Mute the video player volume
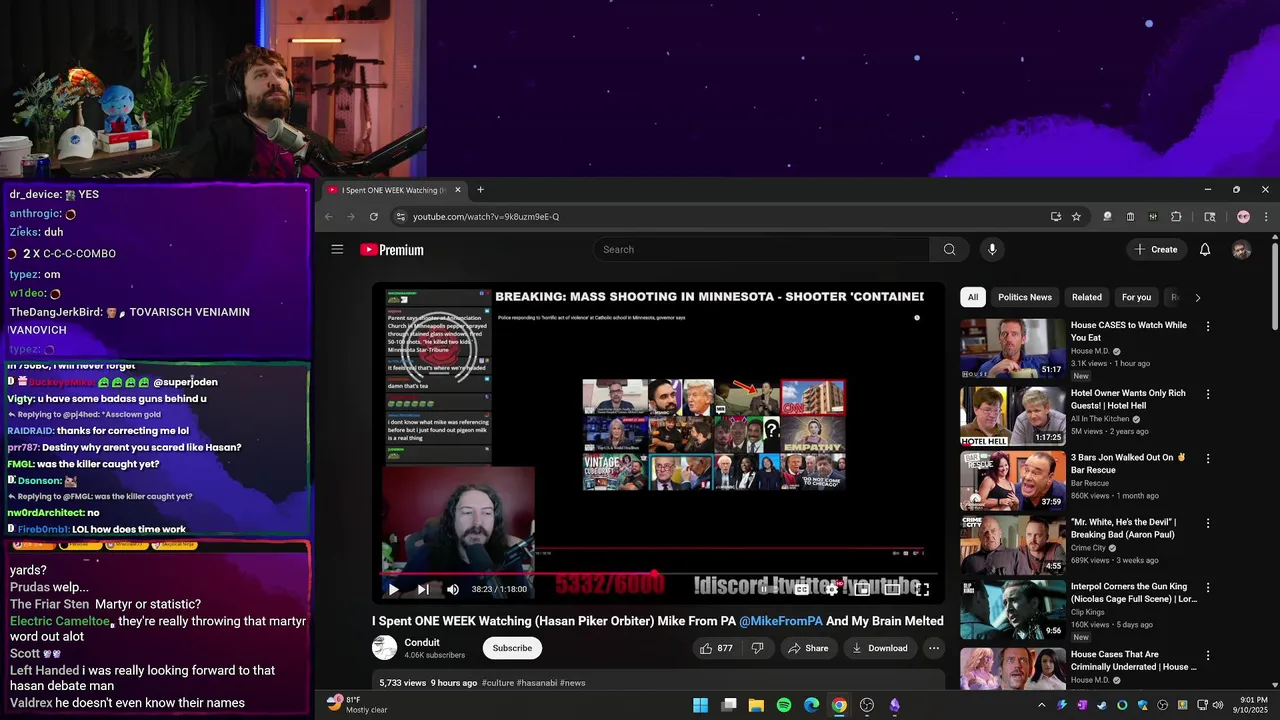1280x720 pixels. (x=453, y=590)
